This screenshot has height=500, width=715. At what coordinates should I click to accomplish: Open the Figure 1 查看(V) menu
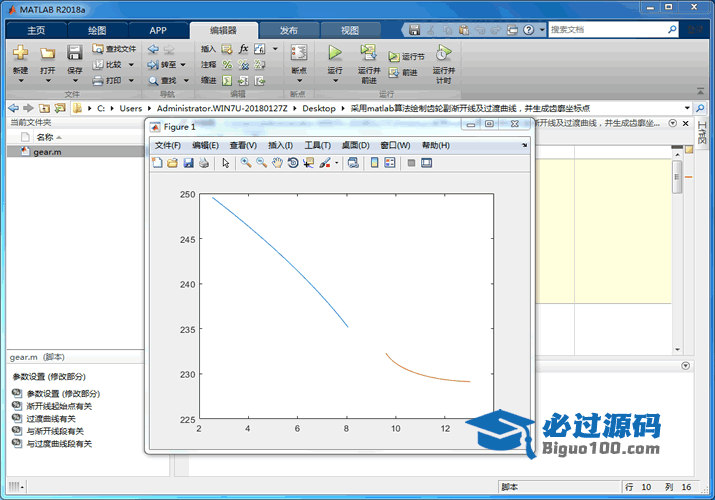point(243,145)
